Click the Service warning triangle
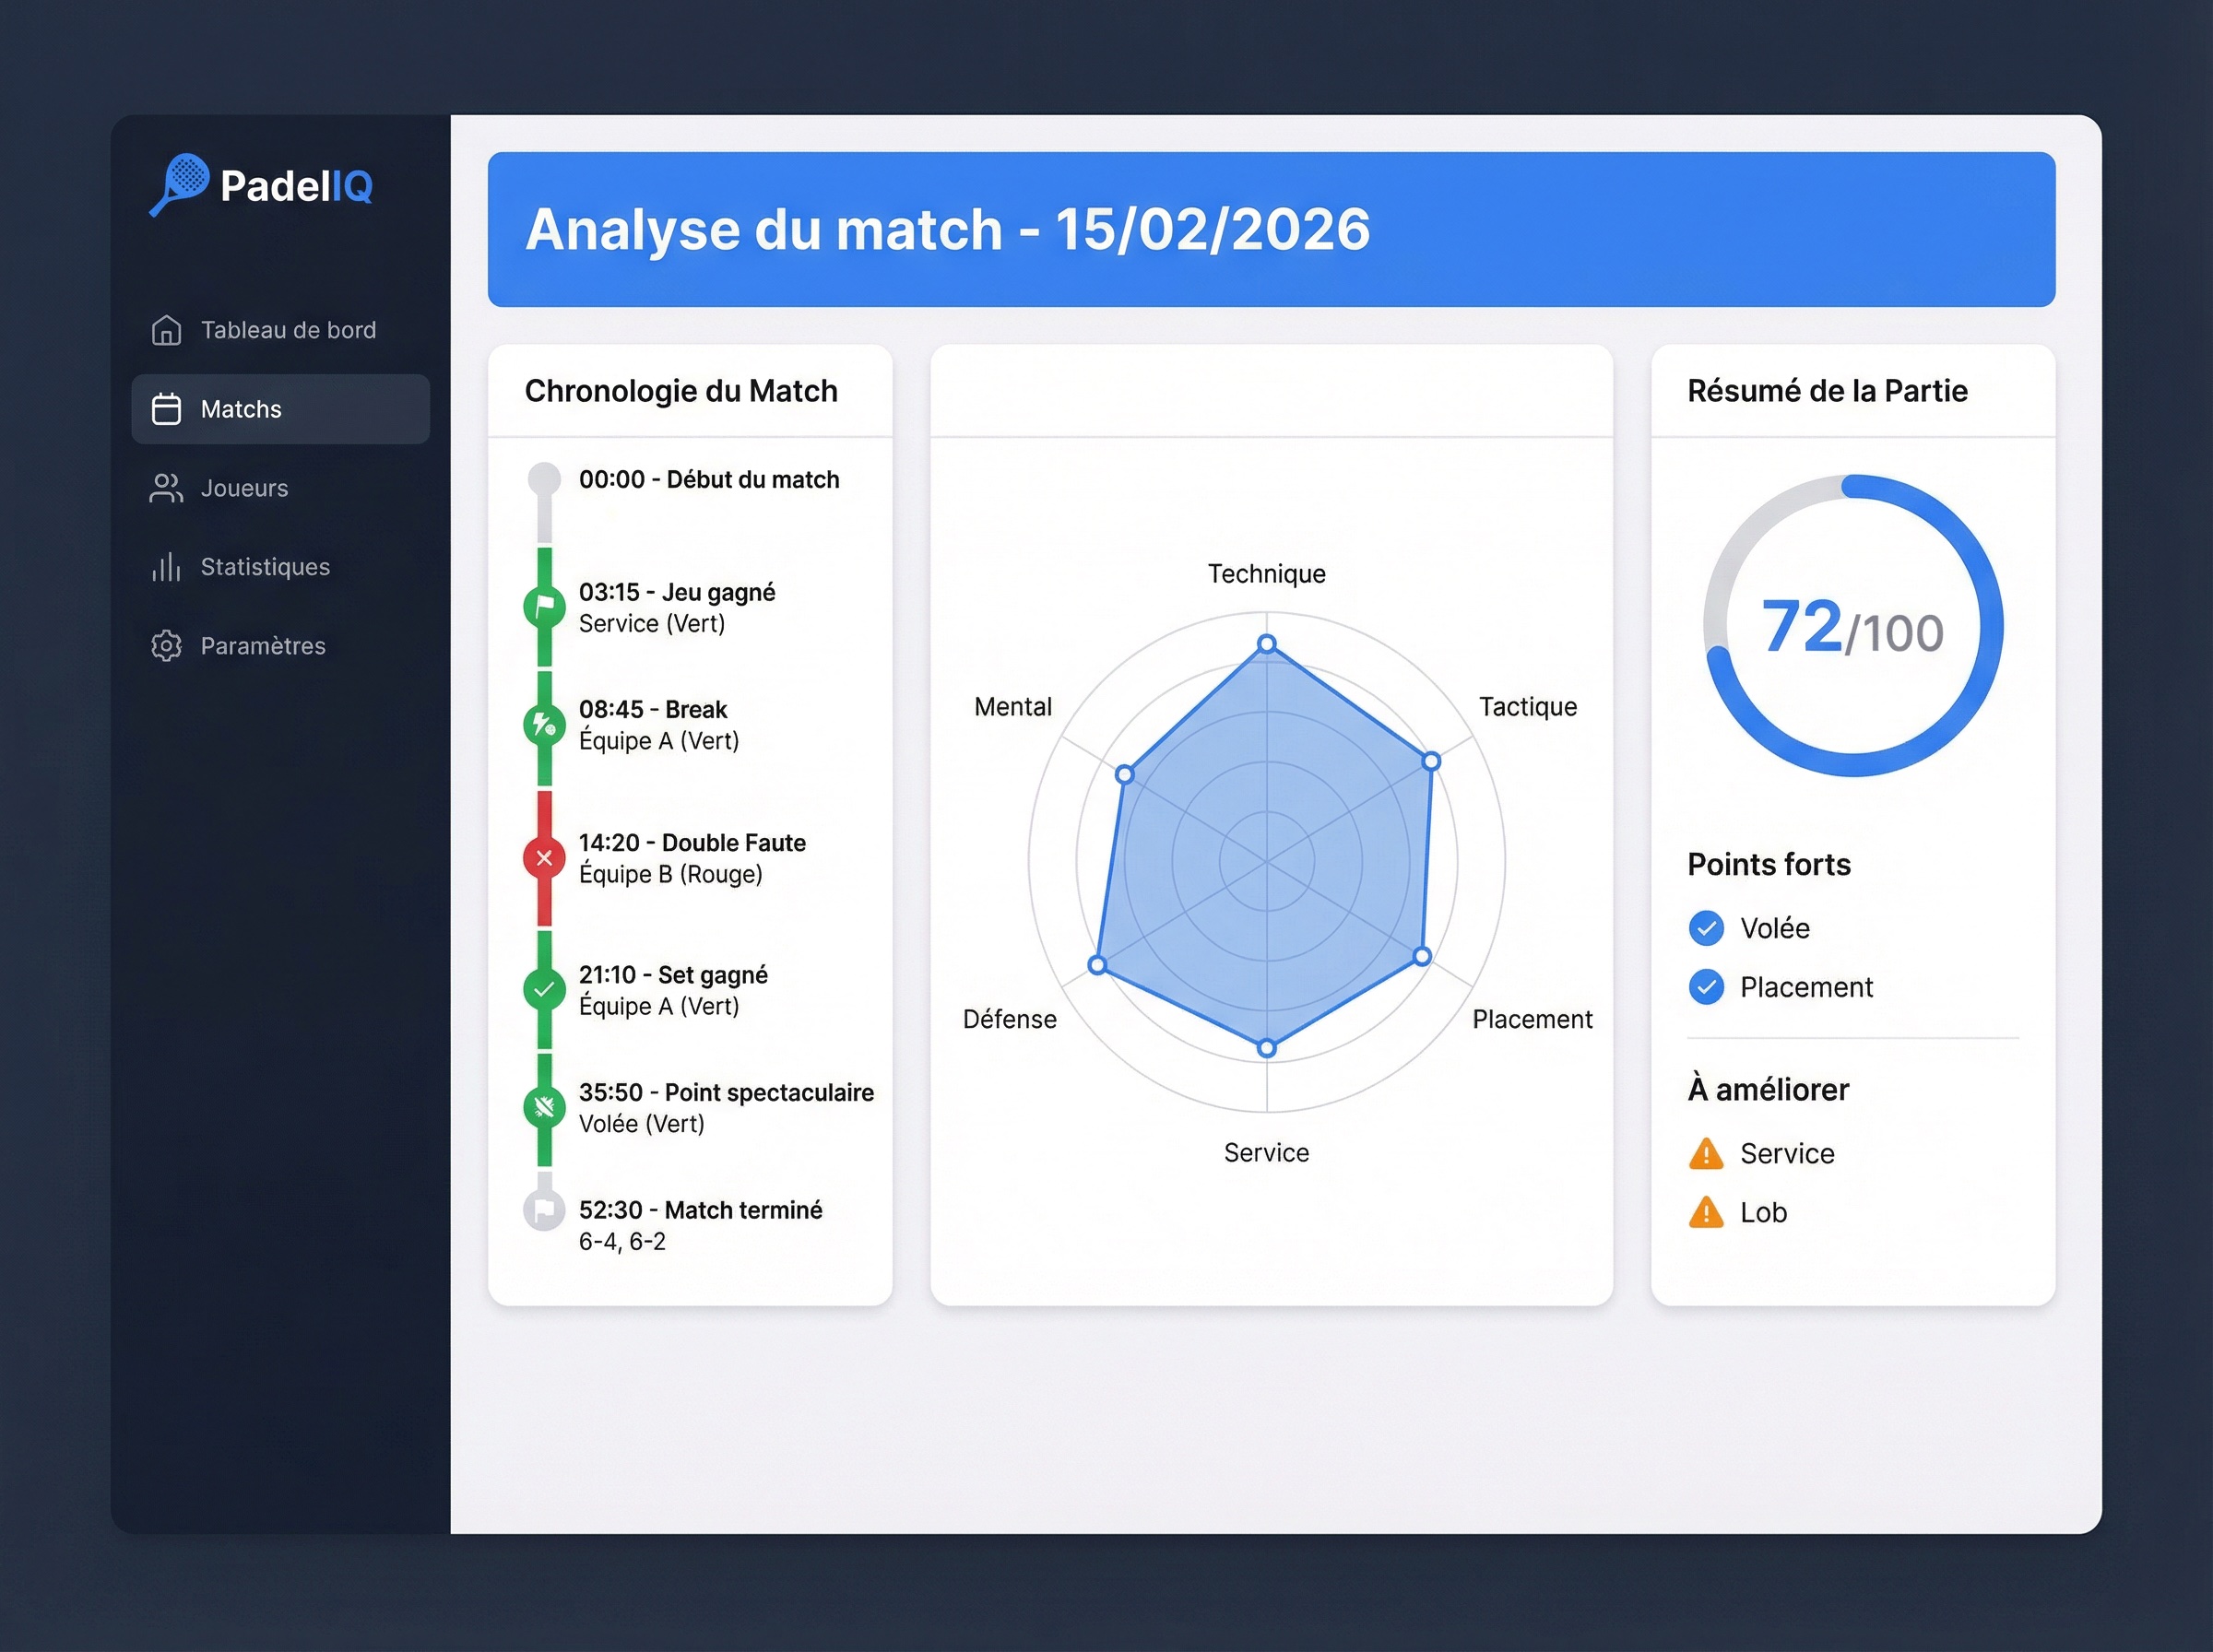The width and height of the screenshot is (2213, 1652). (1706, 1154)
